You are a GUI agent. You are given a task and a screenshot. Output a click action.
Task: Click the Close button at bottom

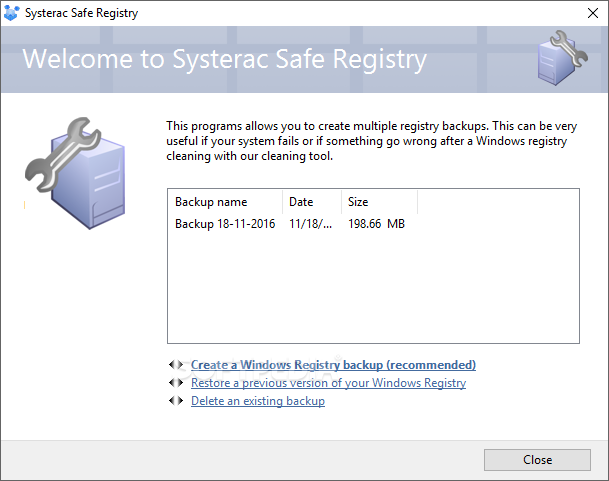tap(537, 460)
